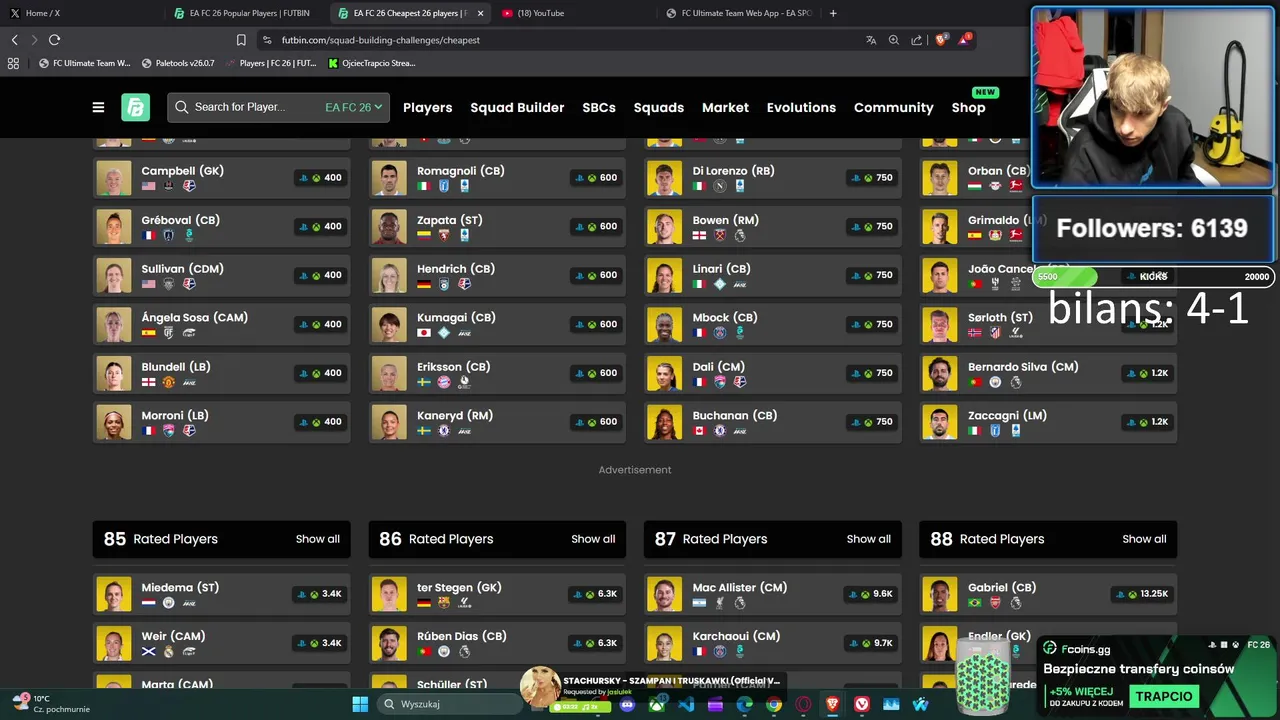
Task: Open the SBCs menu
Action: point(599,107)
